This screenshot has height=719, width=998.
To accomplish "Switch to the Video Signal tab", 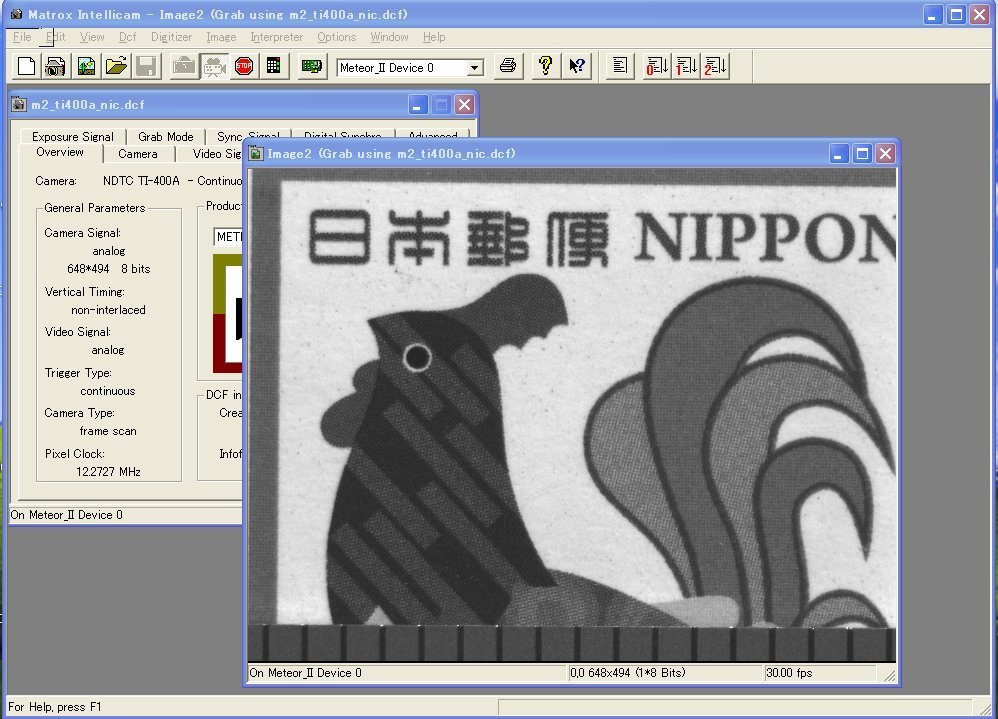I will pos(216,154).
